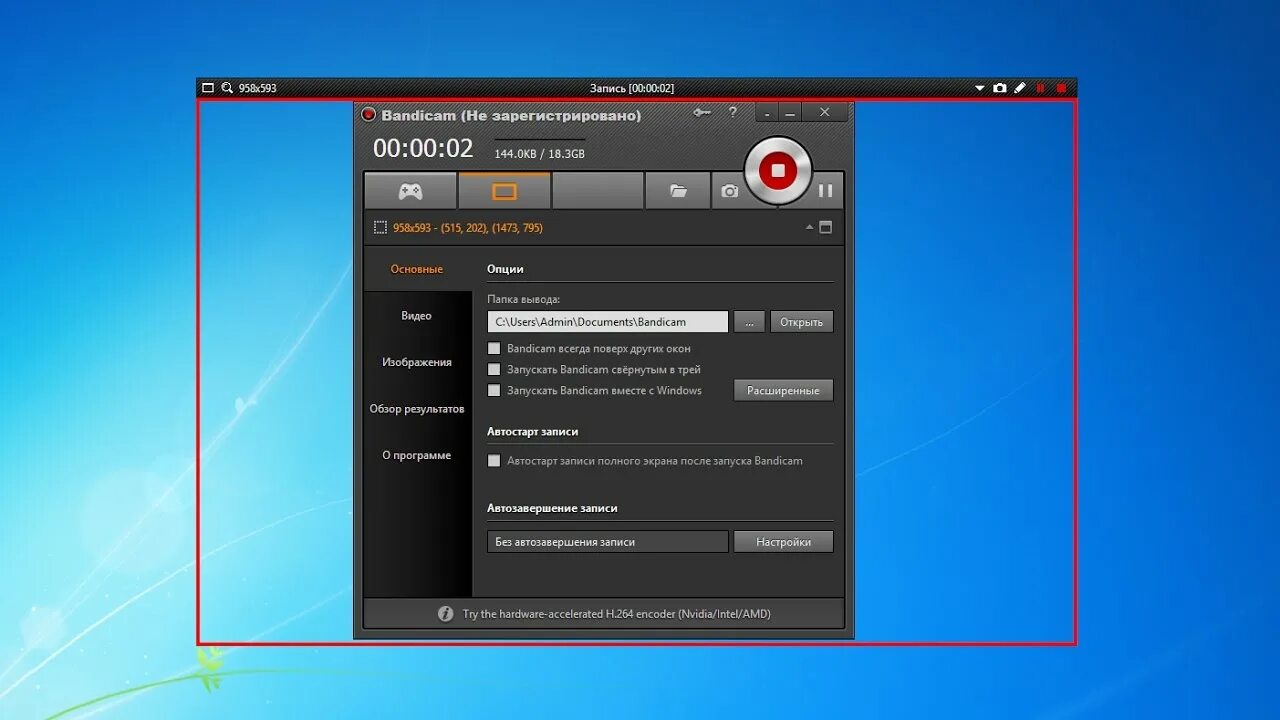Click the 00:00:02 recording timer
Viewport: 1280px width, 720px height.
click(423, 149)
